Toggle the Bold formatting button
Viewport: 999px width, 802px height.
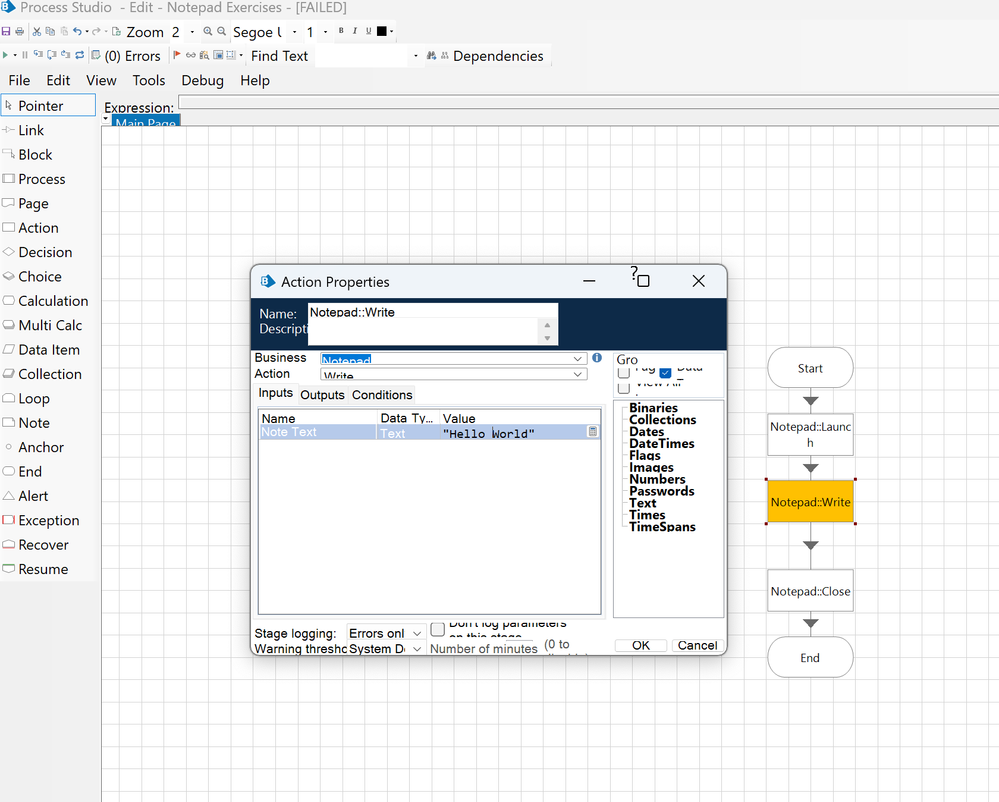(341, 32)
